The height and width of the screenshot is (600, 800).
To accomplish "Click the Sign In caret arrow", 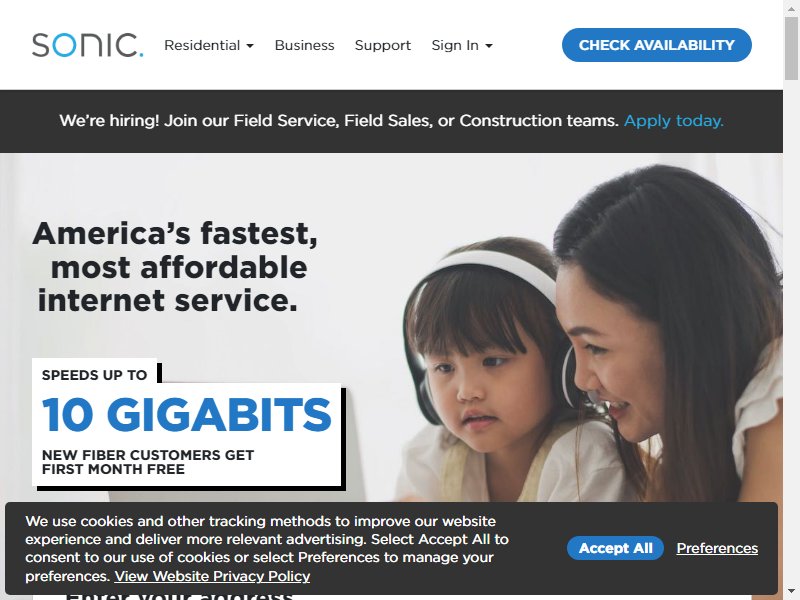I will point(489,46).
